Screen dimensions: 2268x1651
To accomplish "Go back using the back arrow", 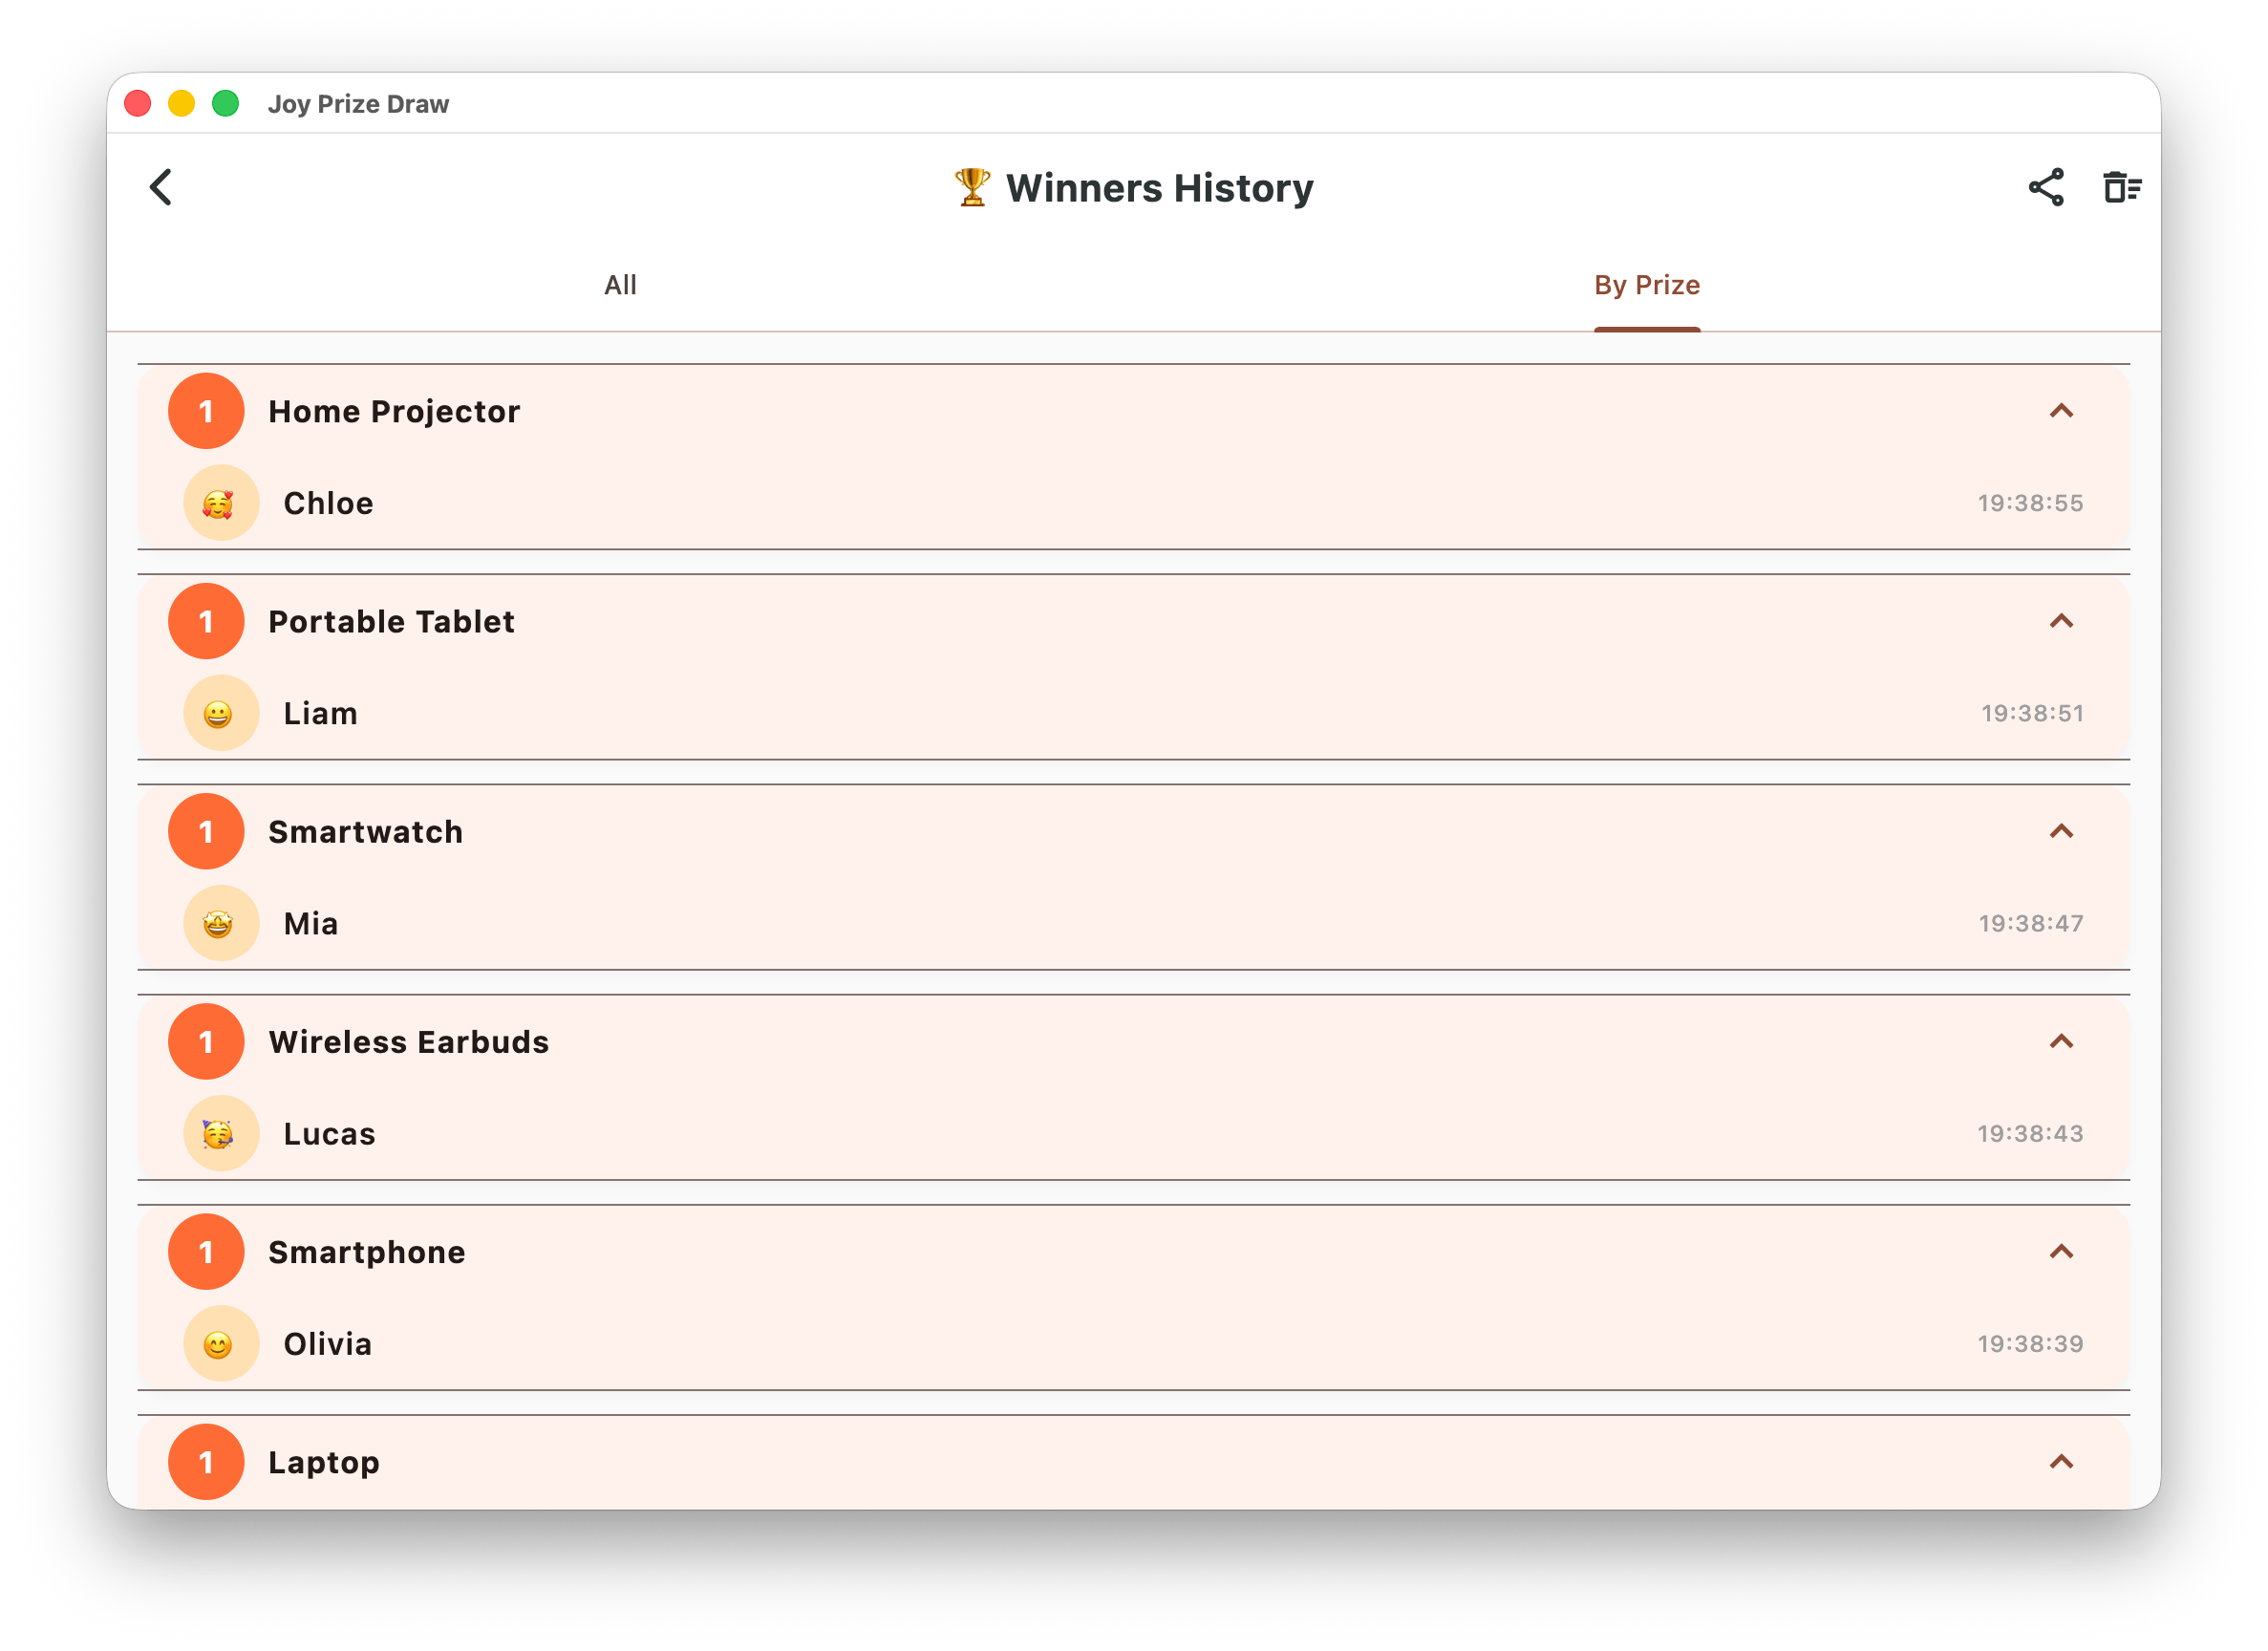I will (161, 187).
